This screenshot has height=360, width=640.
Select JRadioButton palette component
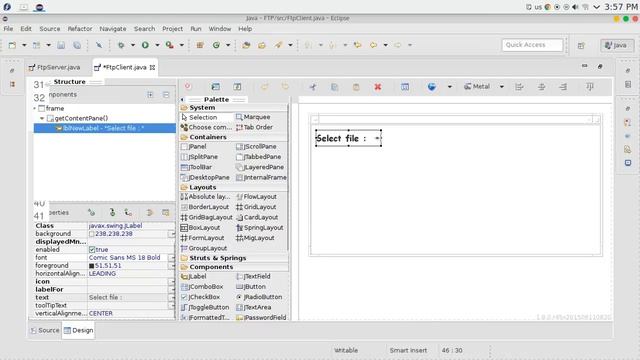click(259, 297)
